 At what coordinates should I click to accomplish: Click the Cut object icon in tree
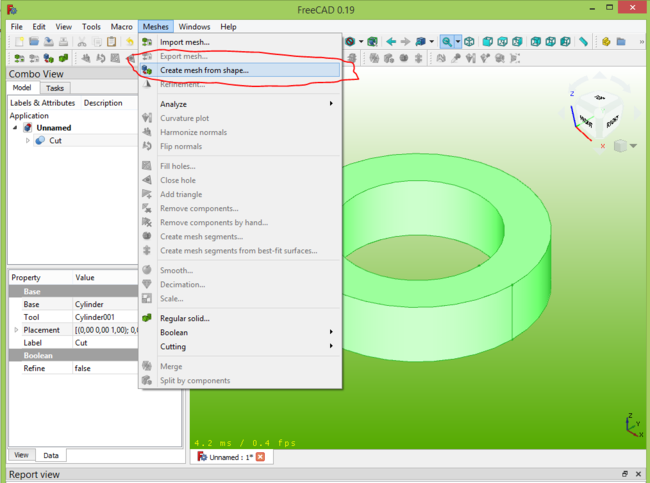pyautogui.click(x=40, y=141)
